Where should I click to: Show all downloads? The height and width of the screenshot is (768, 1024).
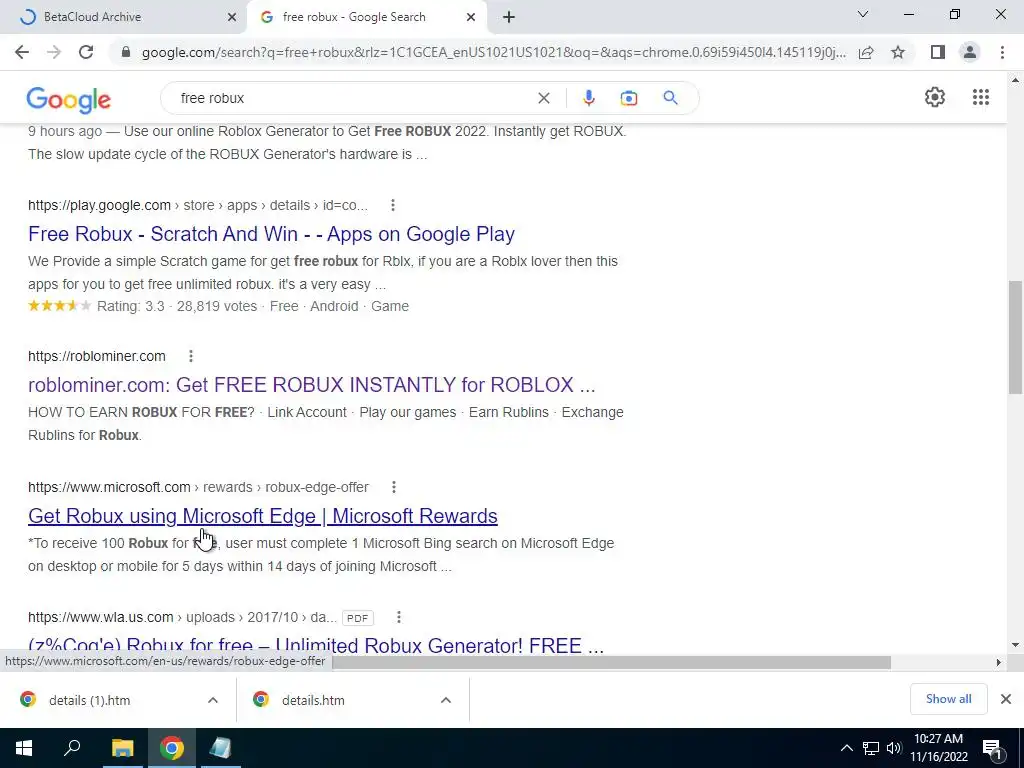[948, 699]
